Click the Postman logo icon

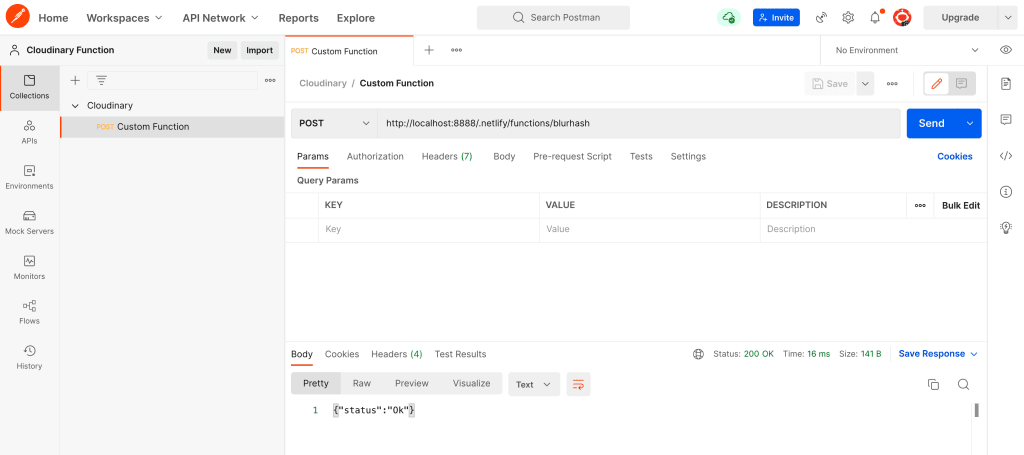pyautogui.click(x=17, y=18)
